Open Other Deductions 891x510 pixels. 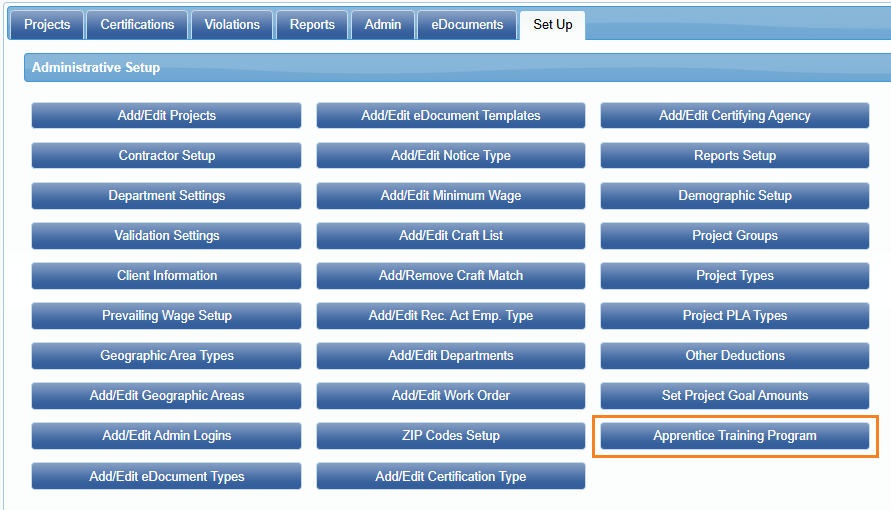click(735, 356)
